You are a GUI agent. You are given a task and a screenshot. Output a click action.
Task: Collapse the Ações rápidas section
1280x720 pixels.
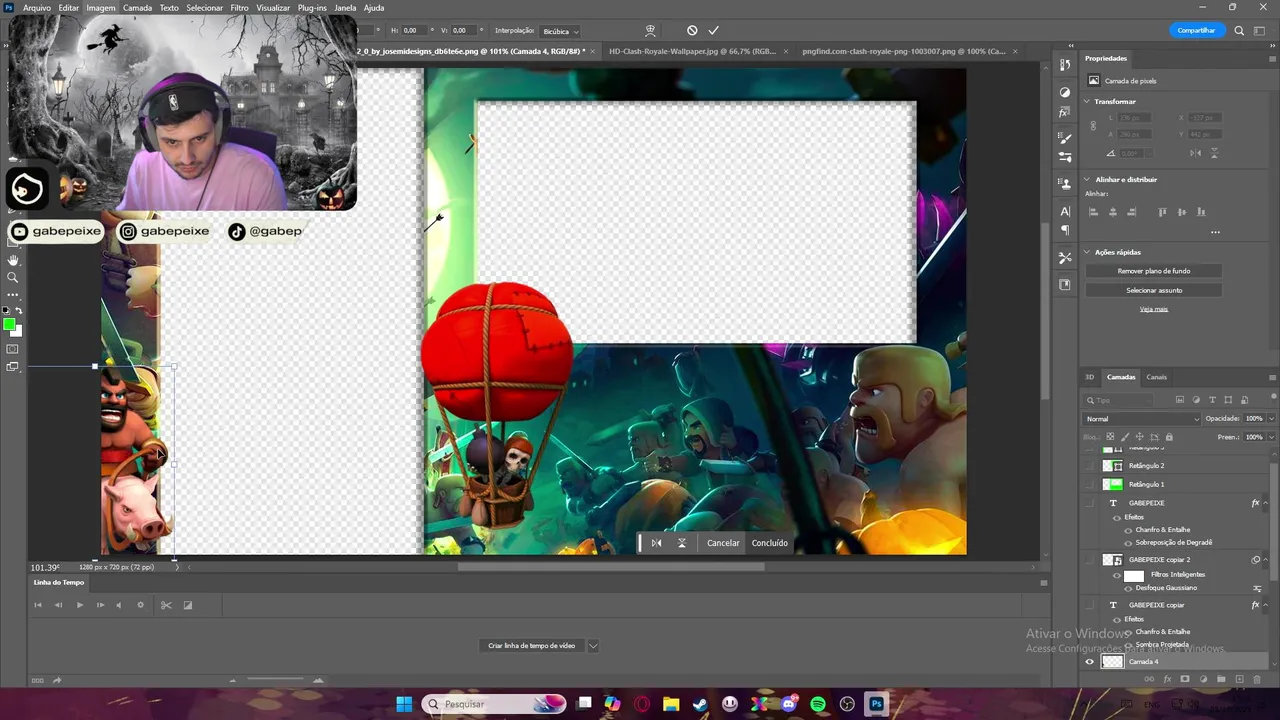pyautogui.click(x=1088, y=253)
